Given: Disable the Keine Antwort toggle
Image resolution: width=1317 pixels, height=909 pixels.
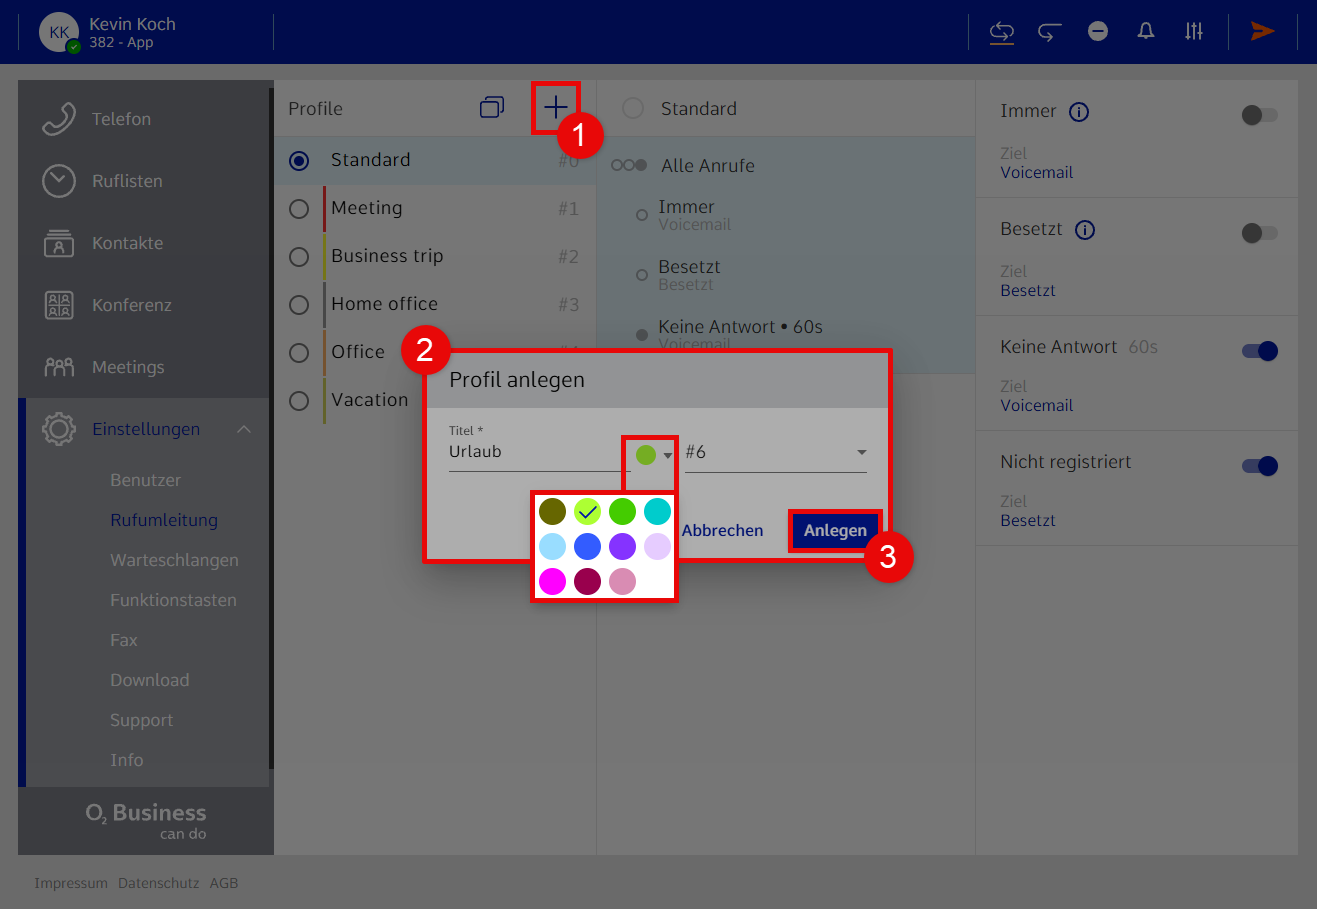Looking at the screenshot, I should [x=1259, y=351].
